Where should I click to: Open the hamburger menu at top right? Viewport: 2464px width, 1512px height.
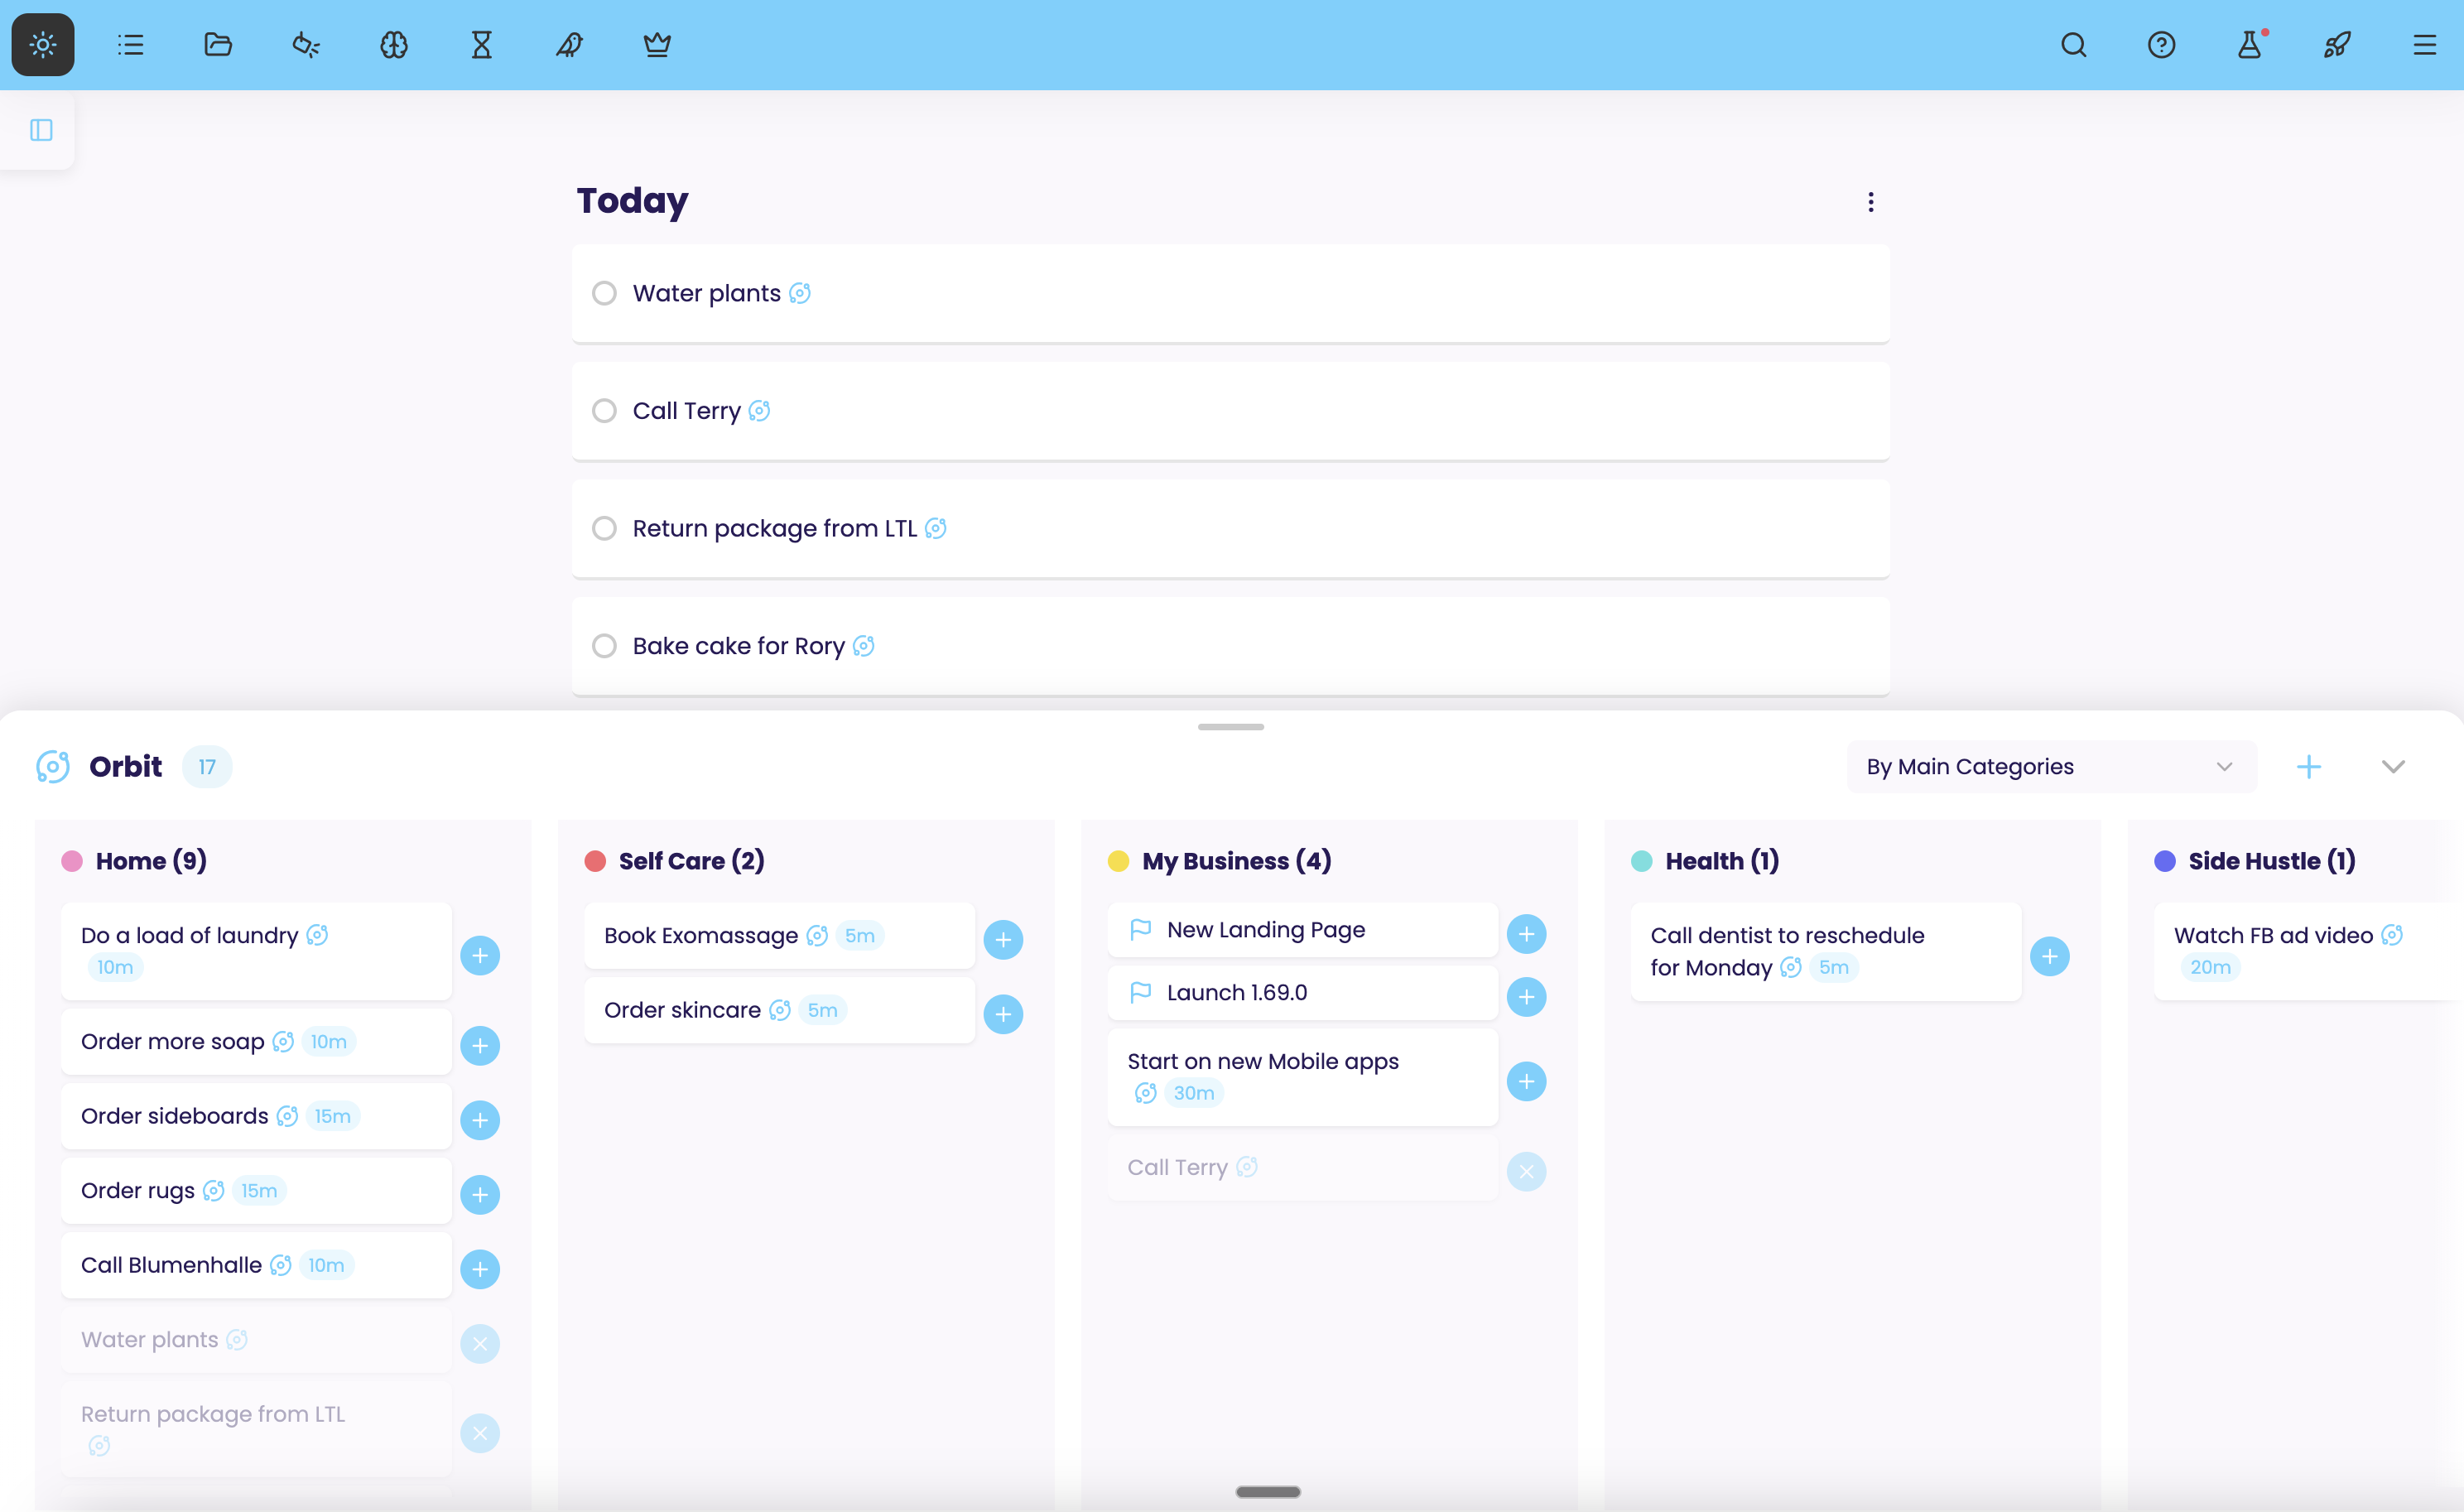click(x=2424, y=45)
